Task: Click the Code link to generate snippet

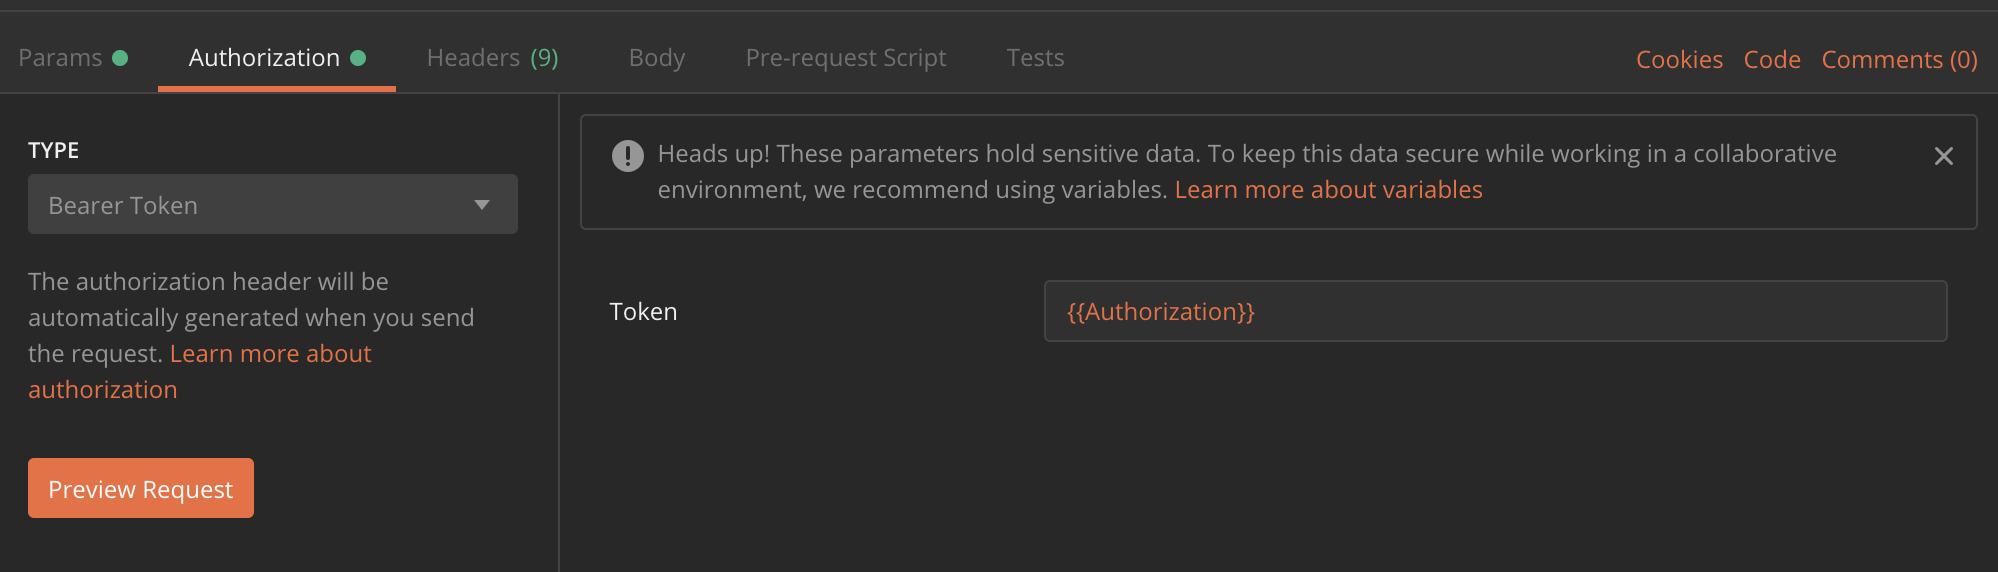Action: pyautogui.click(x=1772, y=60)
